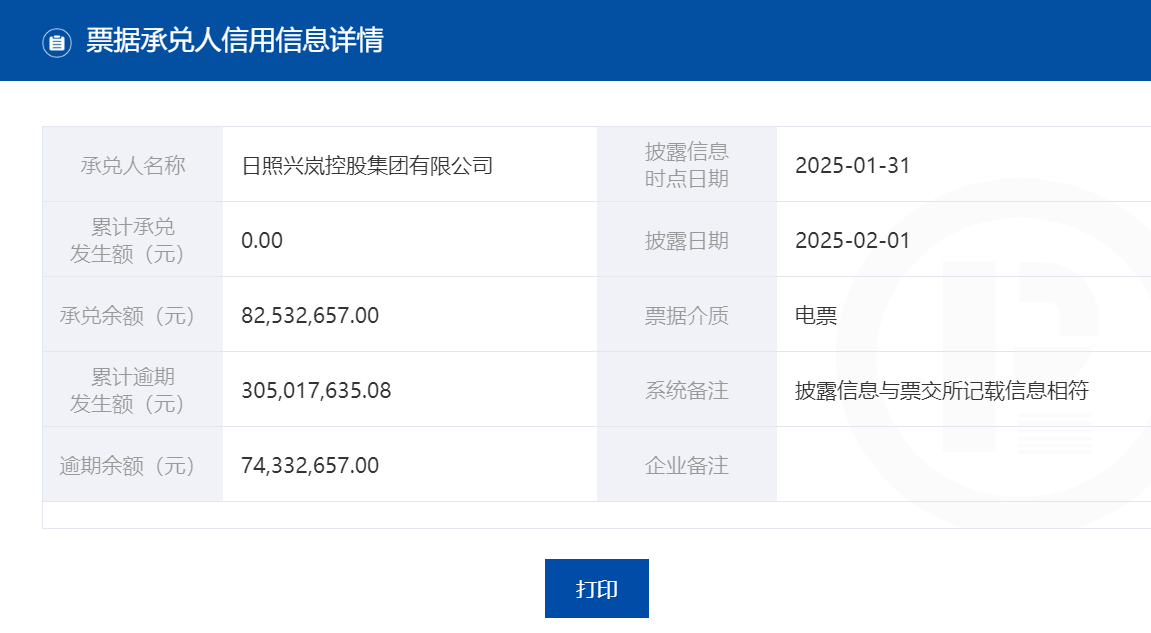
Task: Click the 打印 print button
Action: pos(596,588)
